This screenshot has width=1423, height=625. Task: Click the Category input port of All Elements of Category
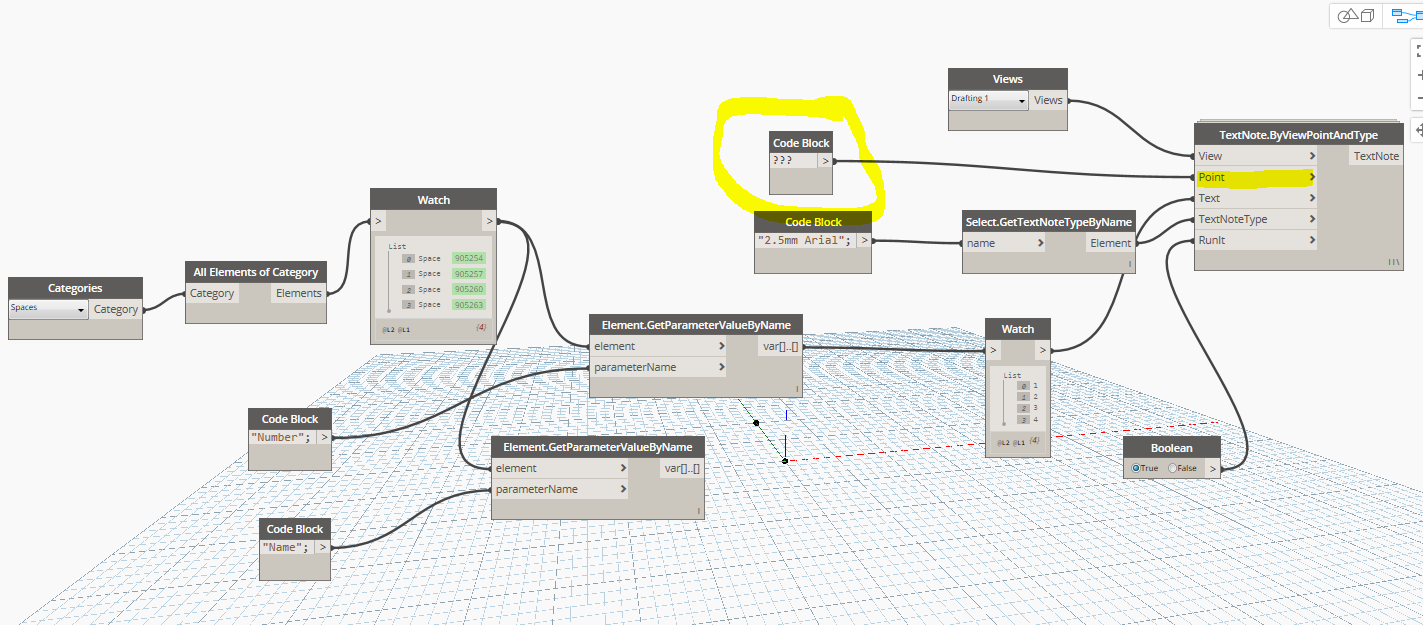(x=213, y=293)
